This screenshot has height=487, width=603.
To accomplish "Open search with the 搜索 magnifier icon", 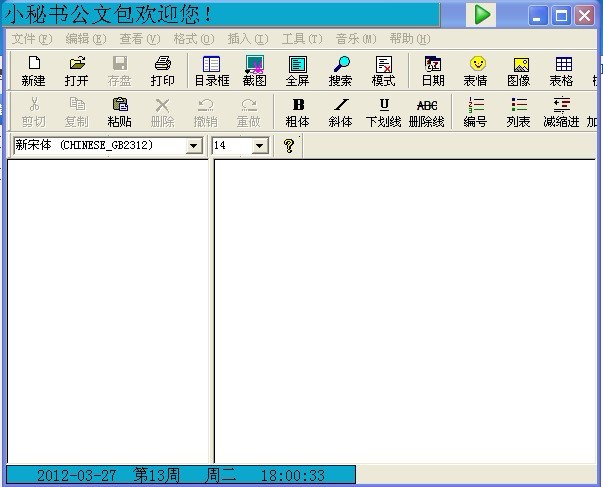I will point(341,71).
